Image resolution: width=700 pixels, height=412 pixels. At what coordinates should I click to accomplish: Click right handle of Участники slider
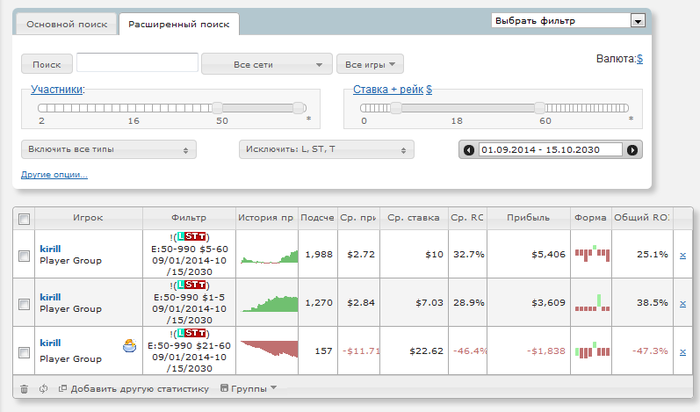click(298, 108)
